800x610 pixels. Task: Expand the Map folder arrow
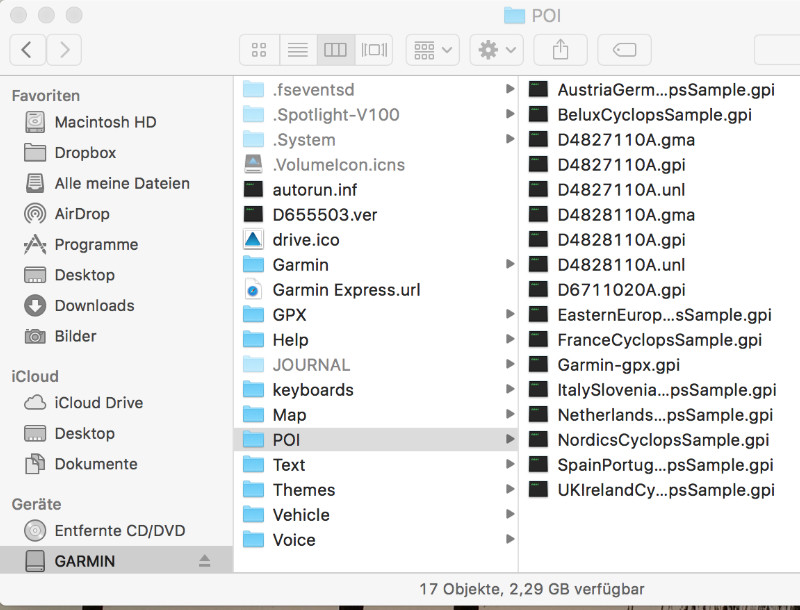pyautogui.click(x=509, y=414)
